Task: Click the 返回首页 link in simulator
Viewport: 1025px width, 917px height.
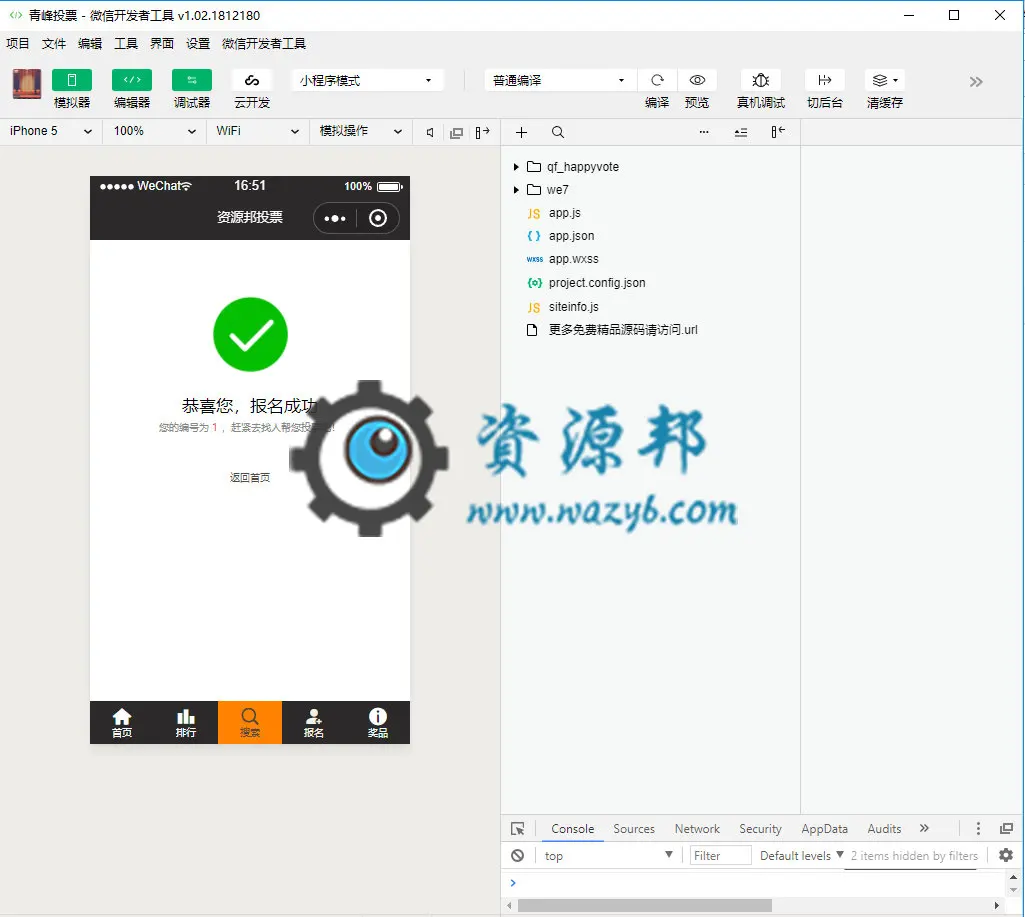Action: pos(250,478)
